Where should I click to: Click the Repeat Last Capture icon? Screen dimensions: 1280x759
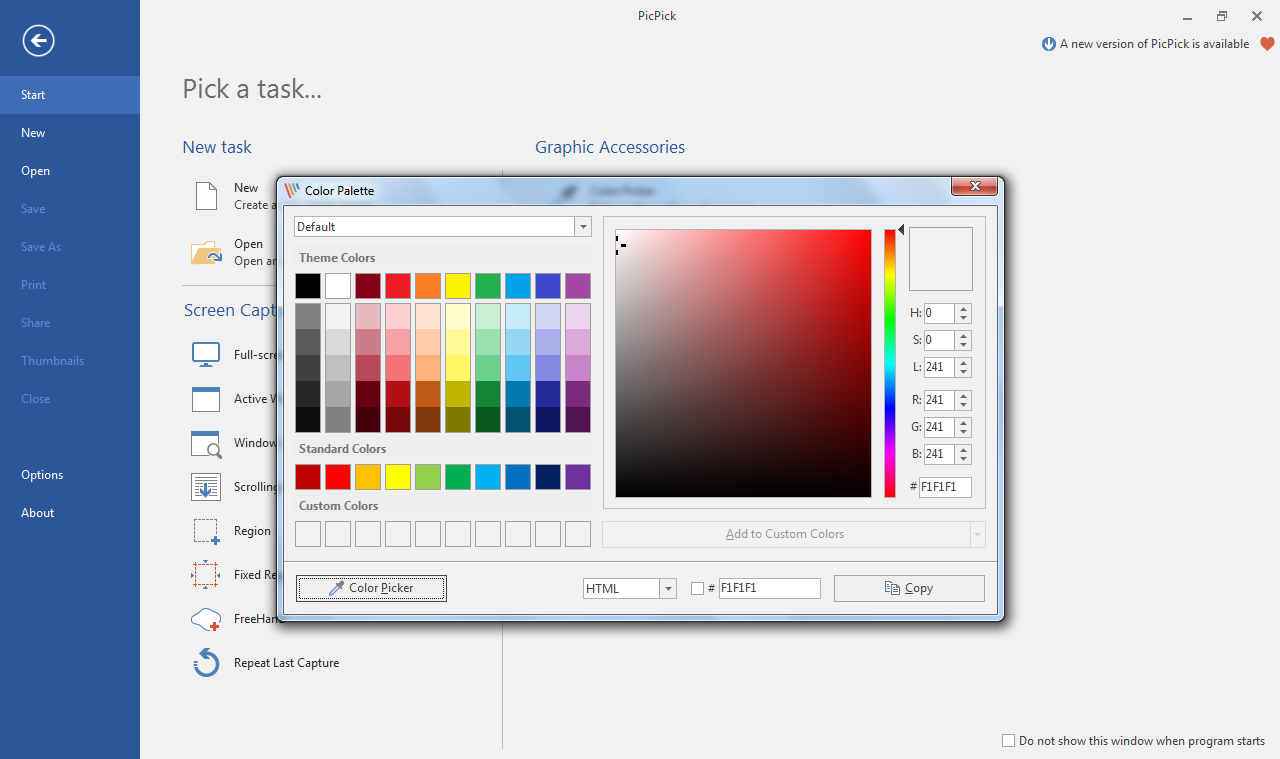(x=206, y=663)
